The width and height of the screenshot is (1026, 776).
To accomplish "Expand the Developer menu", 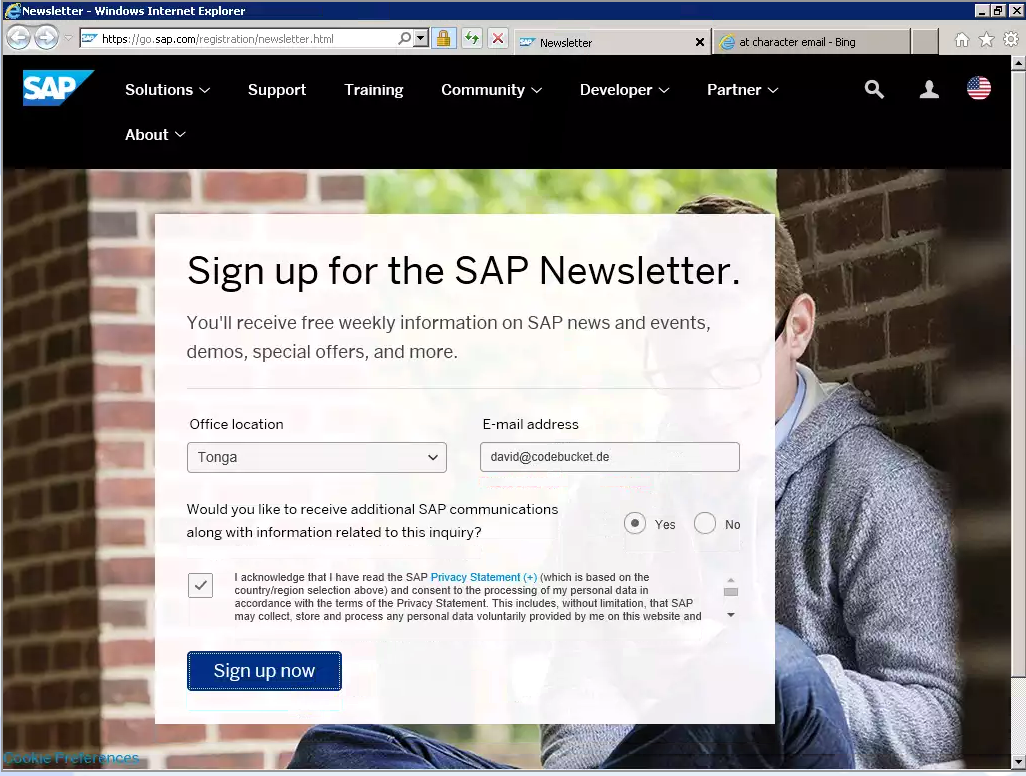I will point(624,90).
